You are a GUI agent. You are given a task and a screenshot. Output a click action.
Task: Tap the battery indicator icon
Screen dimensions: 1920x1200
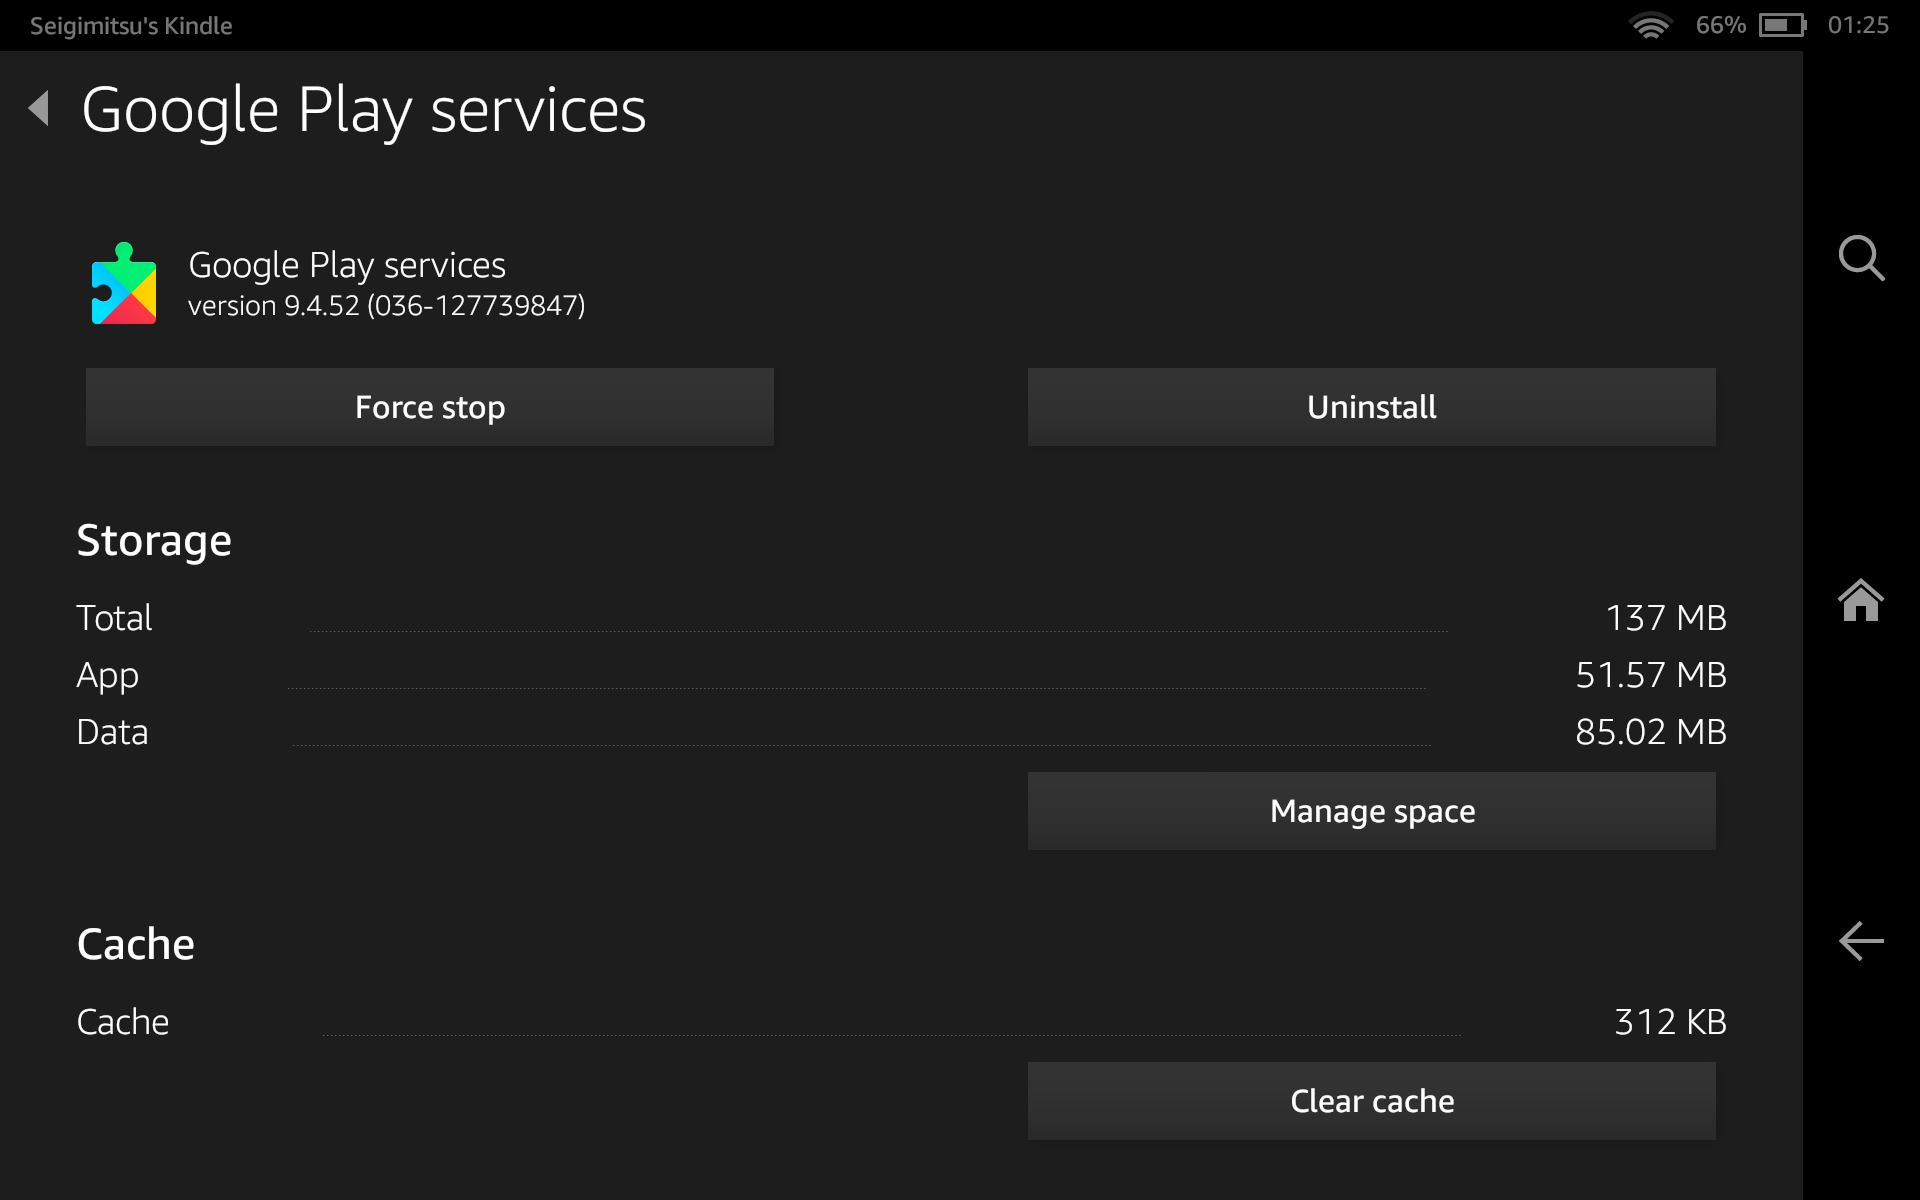[1782, 25]
